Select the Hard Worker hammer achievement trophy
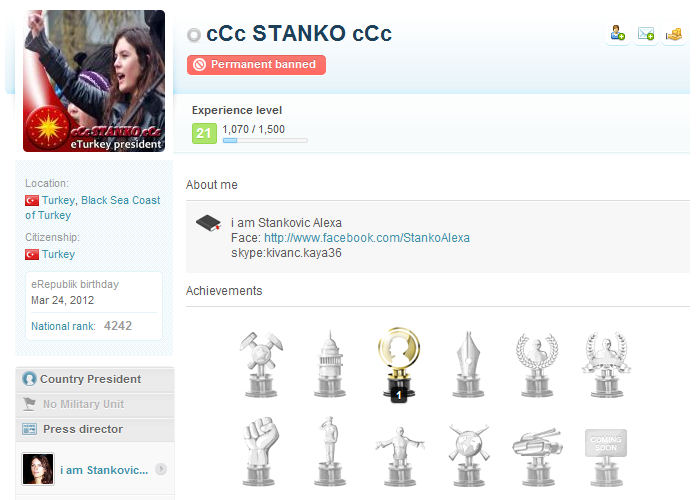700x500 pixels. pyautogui.click(x=261, y=364)
